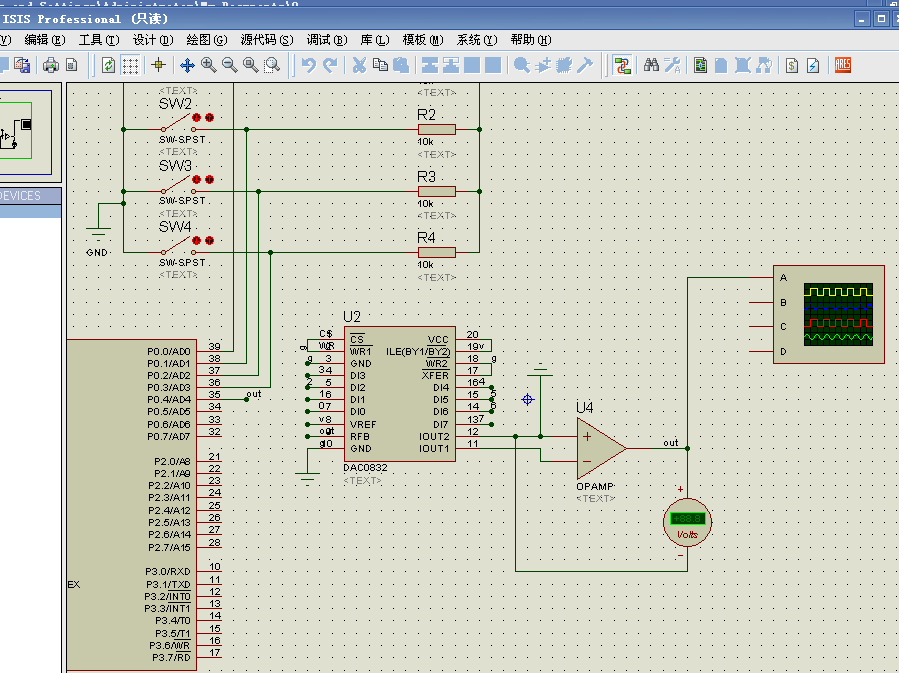
Task: Open the 模板(M) menu
Action: (423, 40)
